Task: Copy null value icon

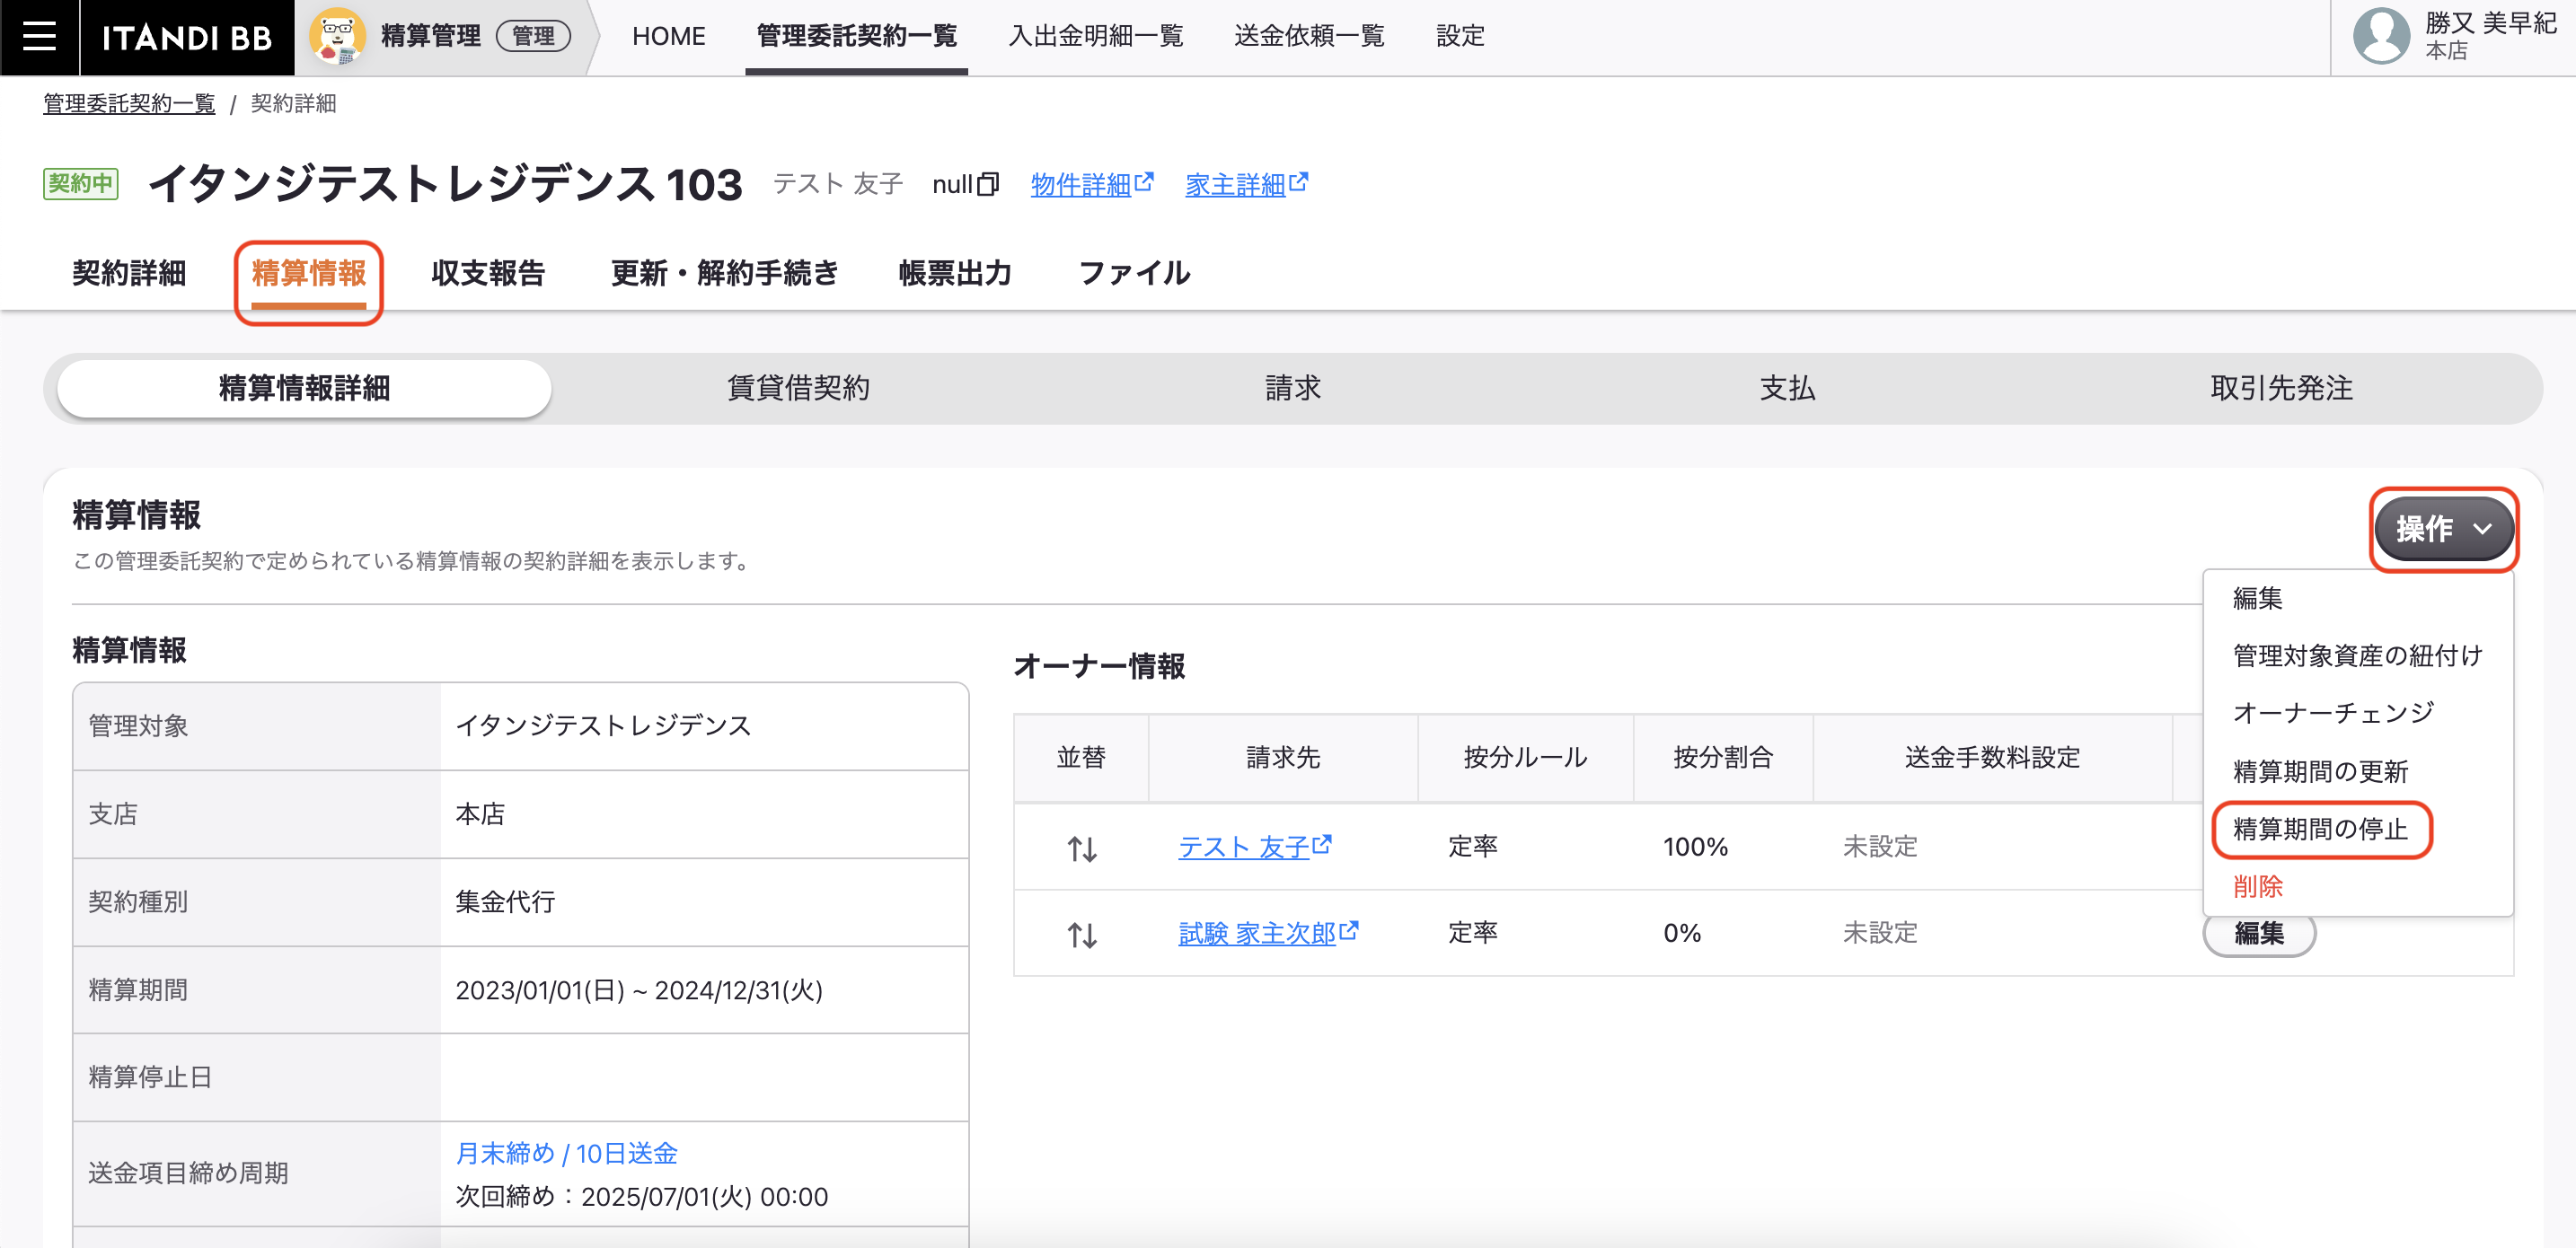Action: (988, 184)
